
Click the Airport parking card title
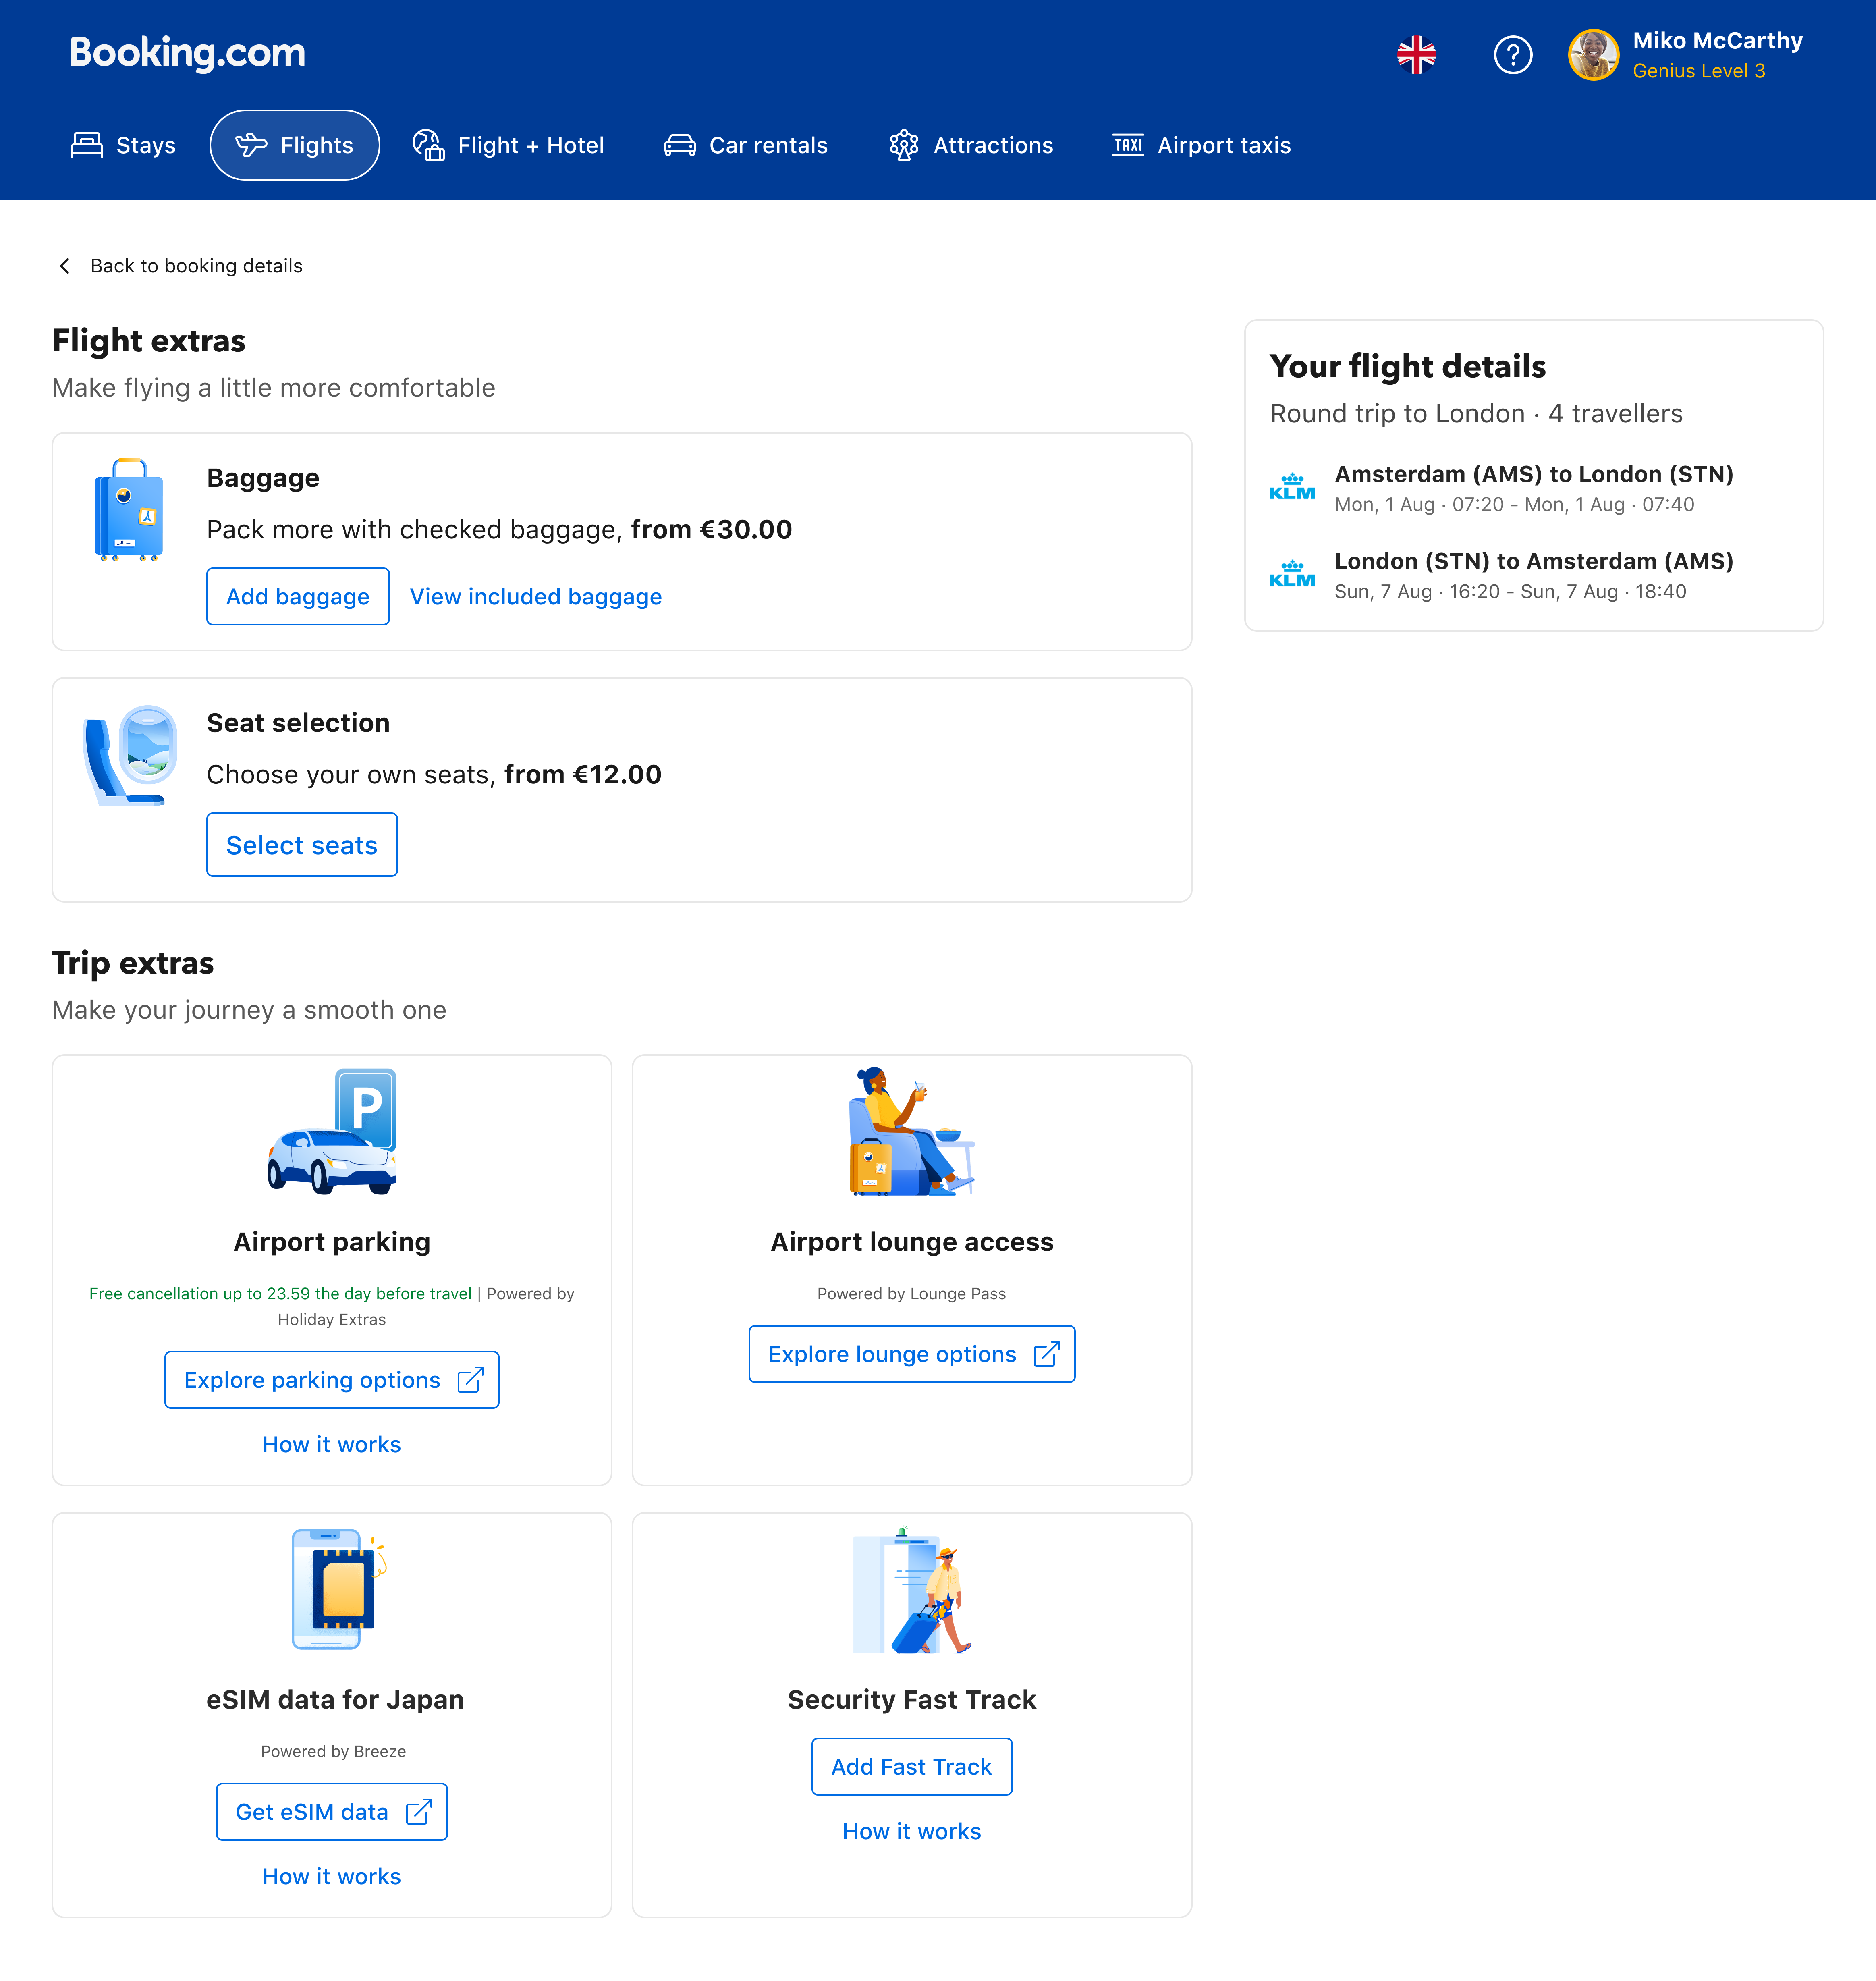tap(332, 1242)
